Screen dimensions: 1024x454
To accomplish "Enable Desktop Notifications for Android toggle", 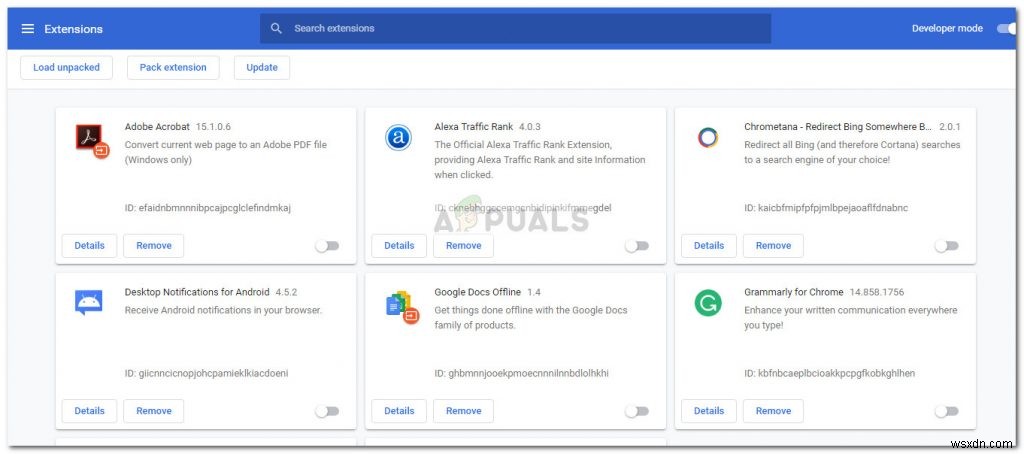I will (327, 411).
